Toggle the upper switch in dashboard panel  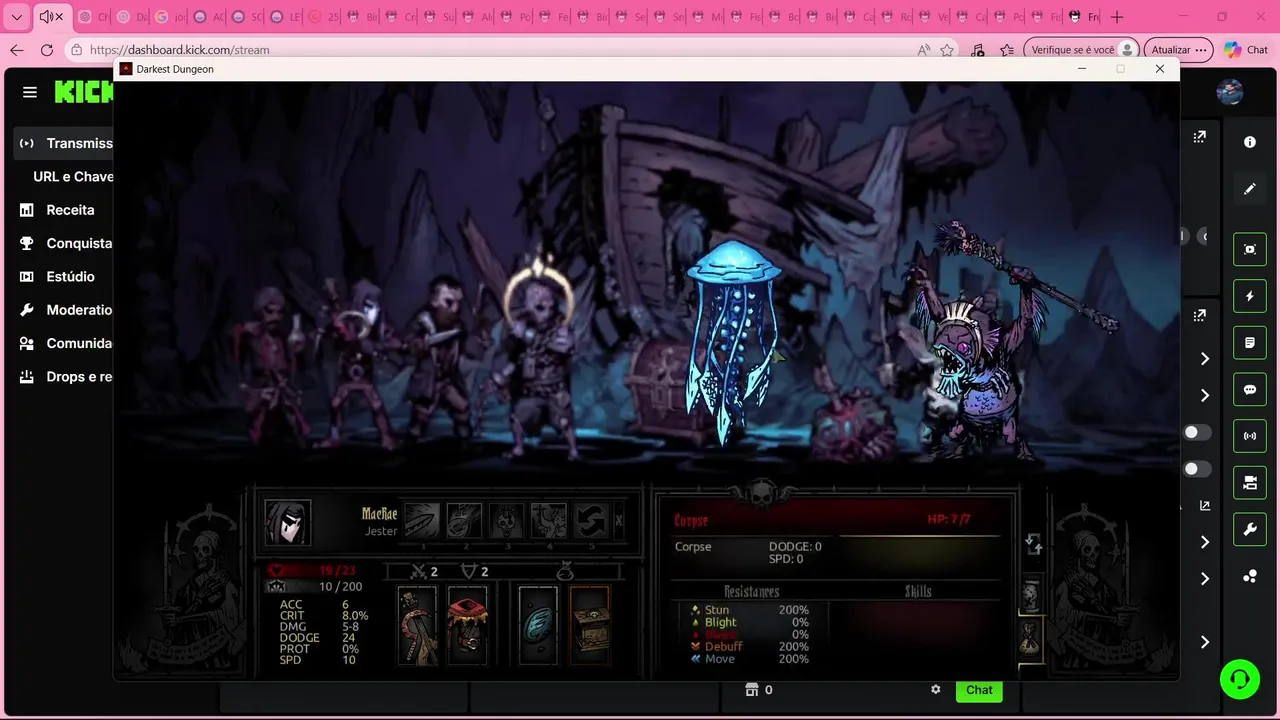coord(1197,432)
